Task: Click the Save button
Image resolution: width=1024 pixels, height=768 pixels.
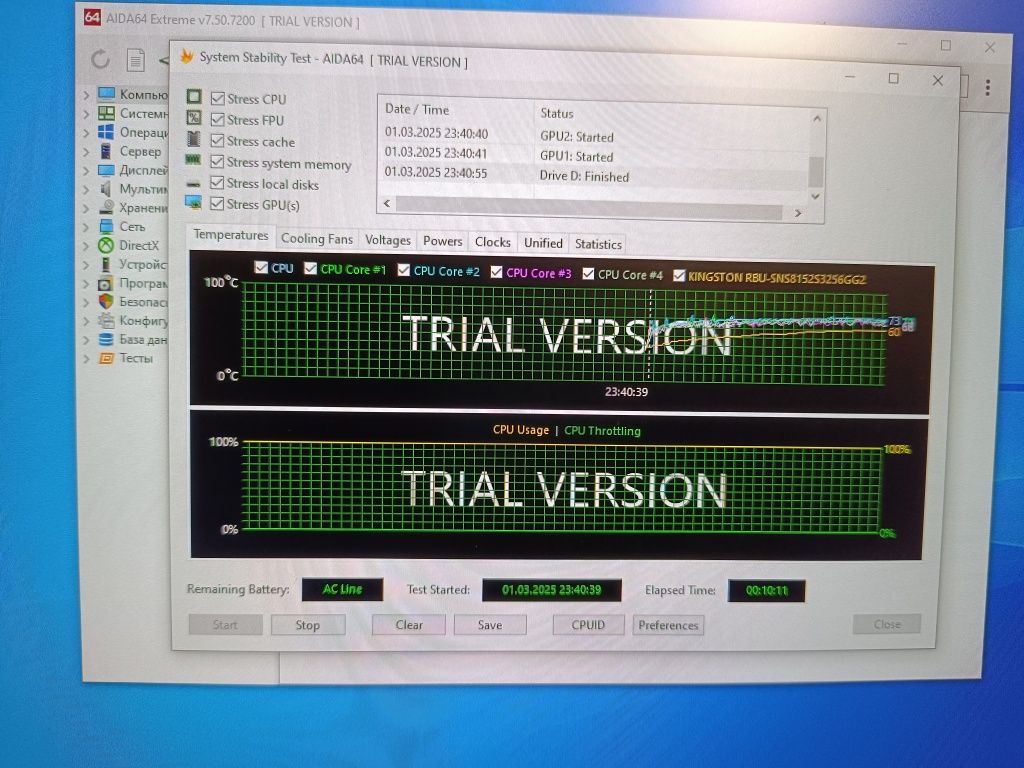Action: tap(490, 625)
